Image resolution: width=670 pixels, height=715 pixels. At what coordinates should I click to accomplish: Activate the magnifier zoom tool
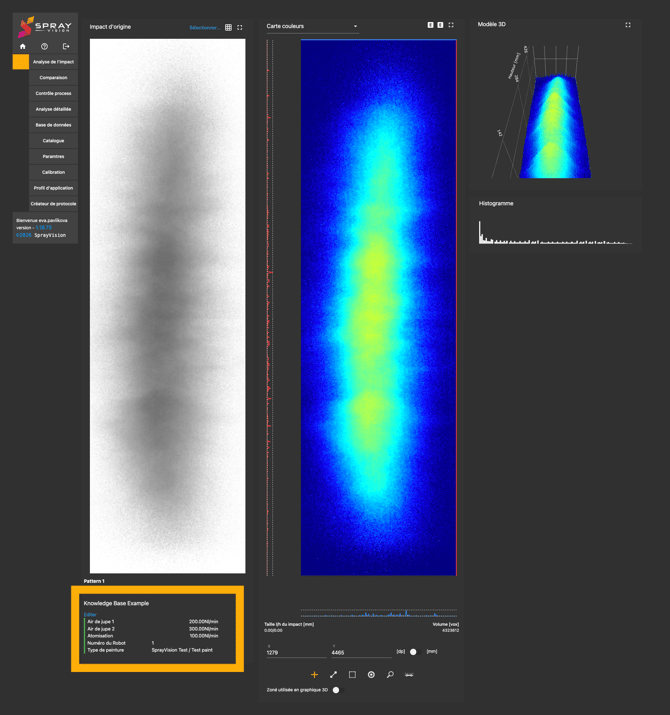coord(390,675)
